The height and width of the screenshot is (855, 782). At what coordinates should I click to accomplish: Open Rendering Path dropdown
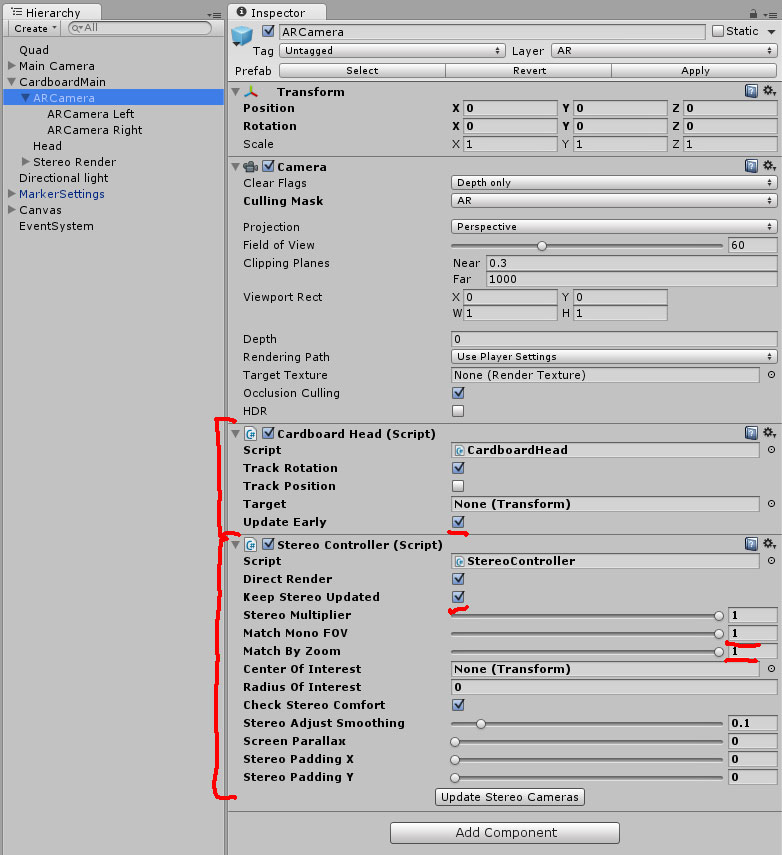tap(614, 356)
